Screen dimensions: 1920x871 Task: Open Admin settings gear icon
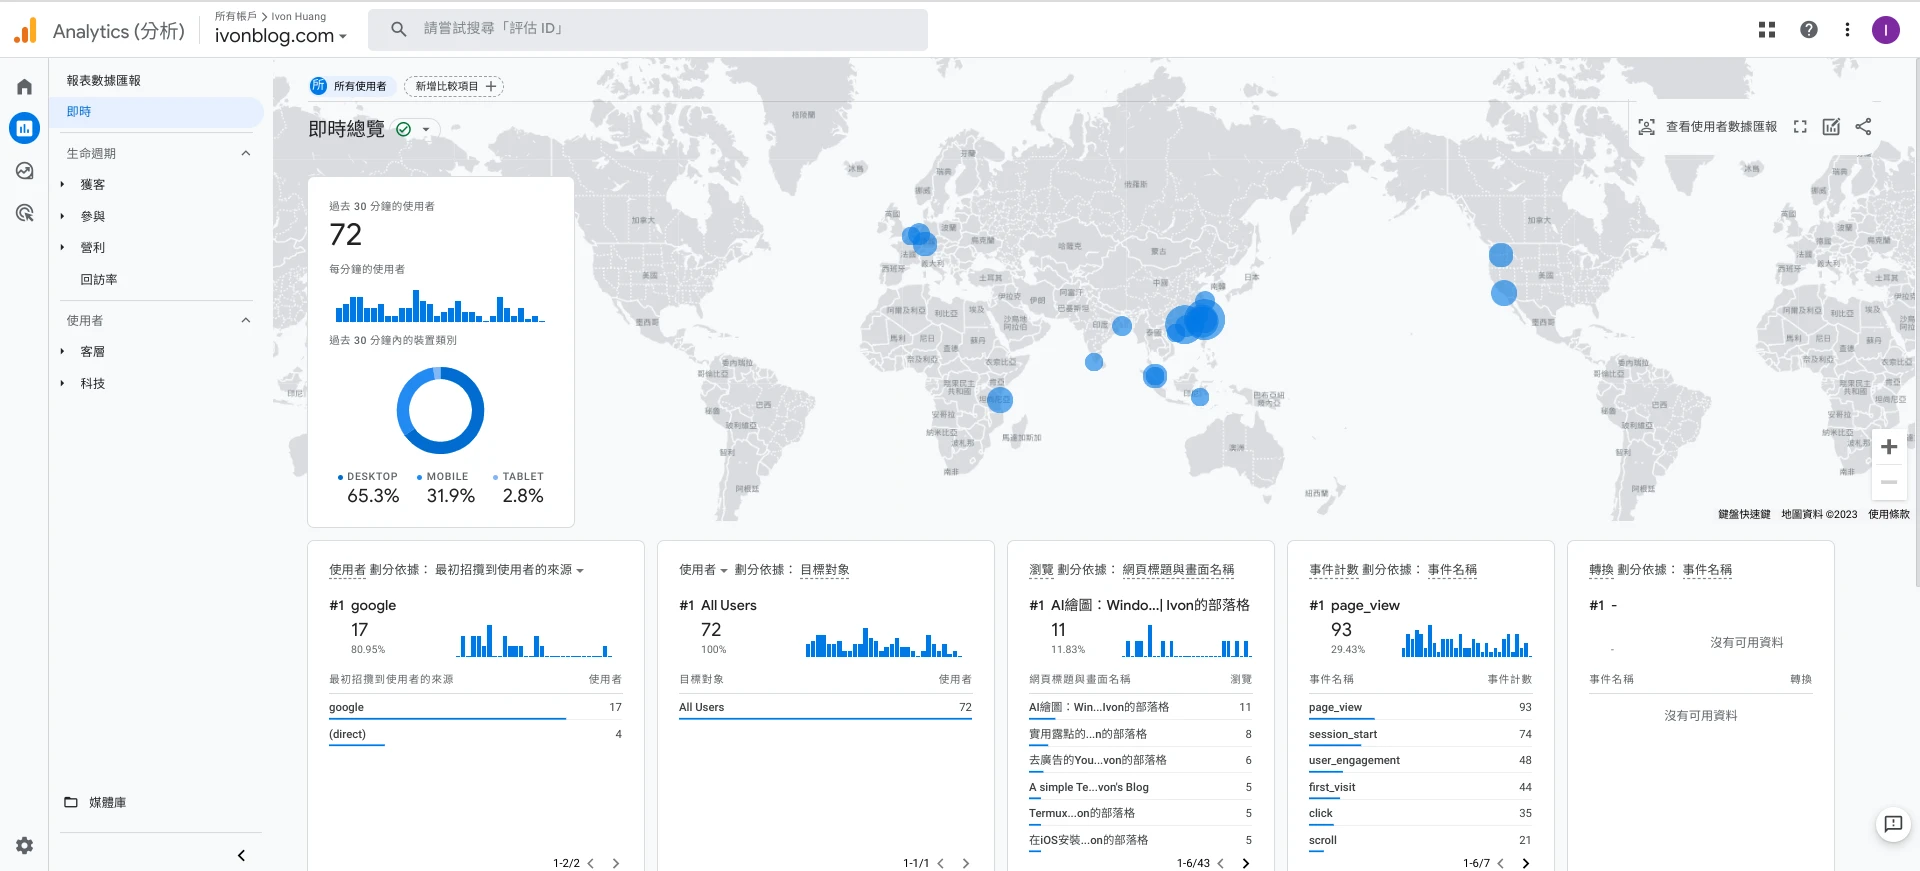tap(24, 846)
